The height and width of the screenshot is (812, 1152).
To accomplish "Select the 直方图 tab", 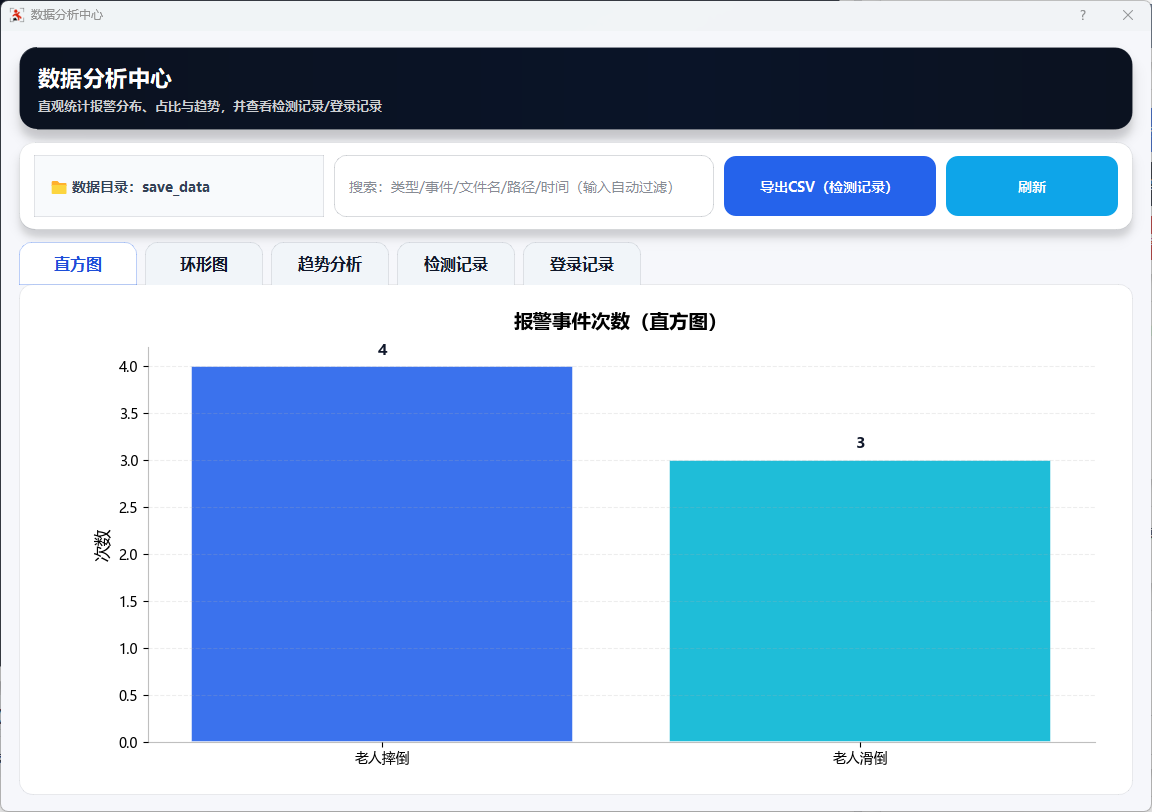I will [x=78, y=265].
